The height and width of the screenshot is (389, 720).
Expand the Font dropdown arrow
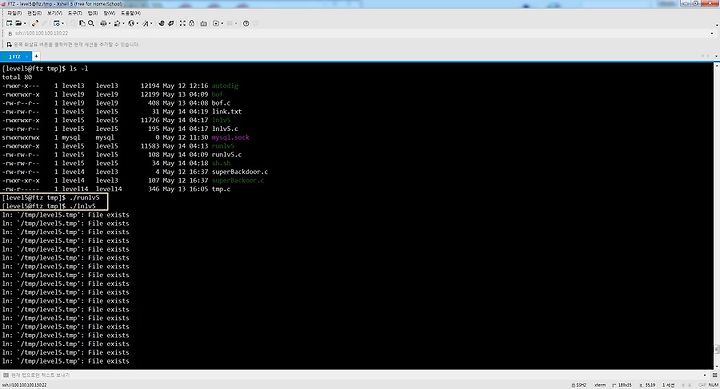152,23
